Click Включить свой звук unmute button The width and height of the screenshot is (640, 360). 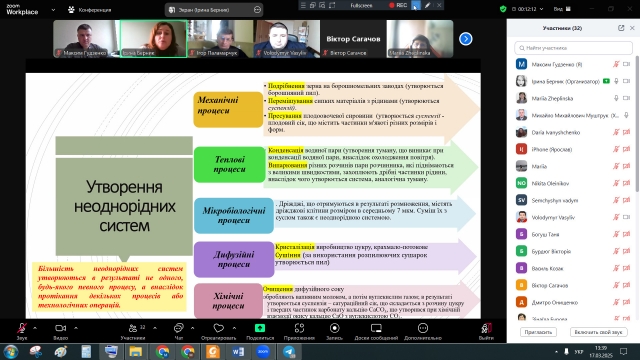[598, 332]
